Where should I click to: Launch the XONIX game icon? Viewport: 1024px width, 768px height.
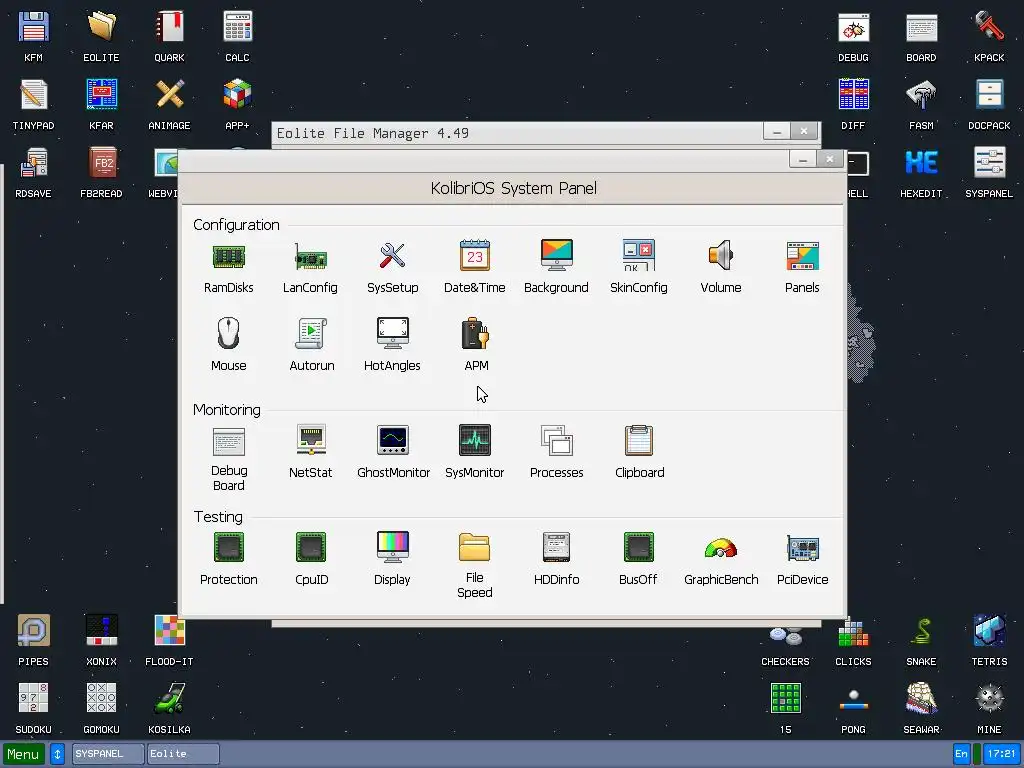pos(101,631)
